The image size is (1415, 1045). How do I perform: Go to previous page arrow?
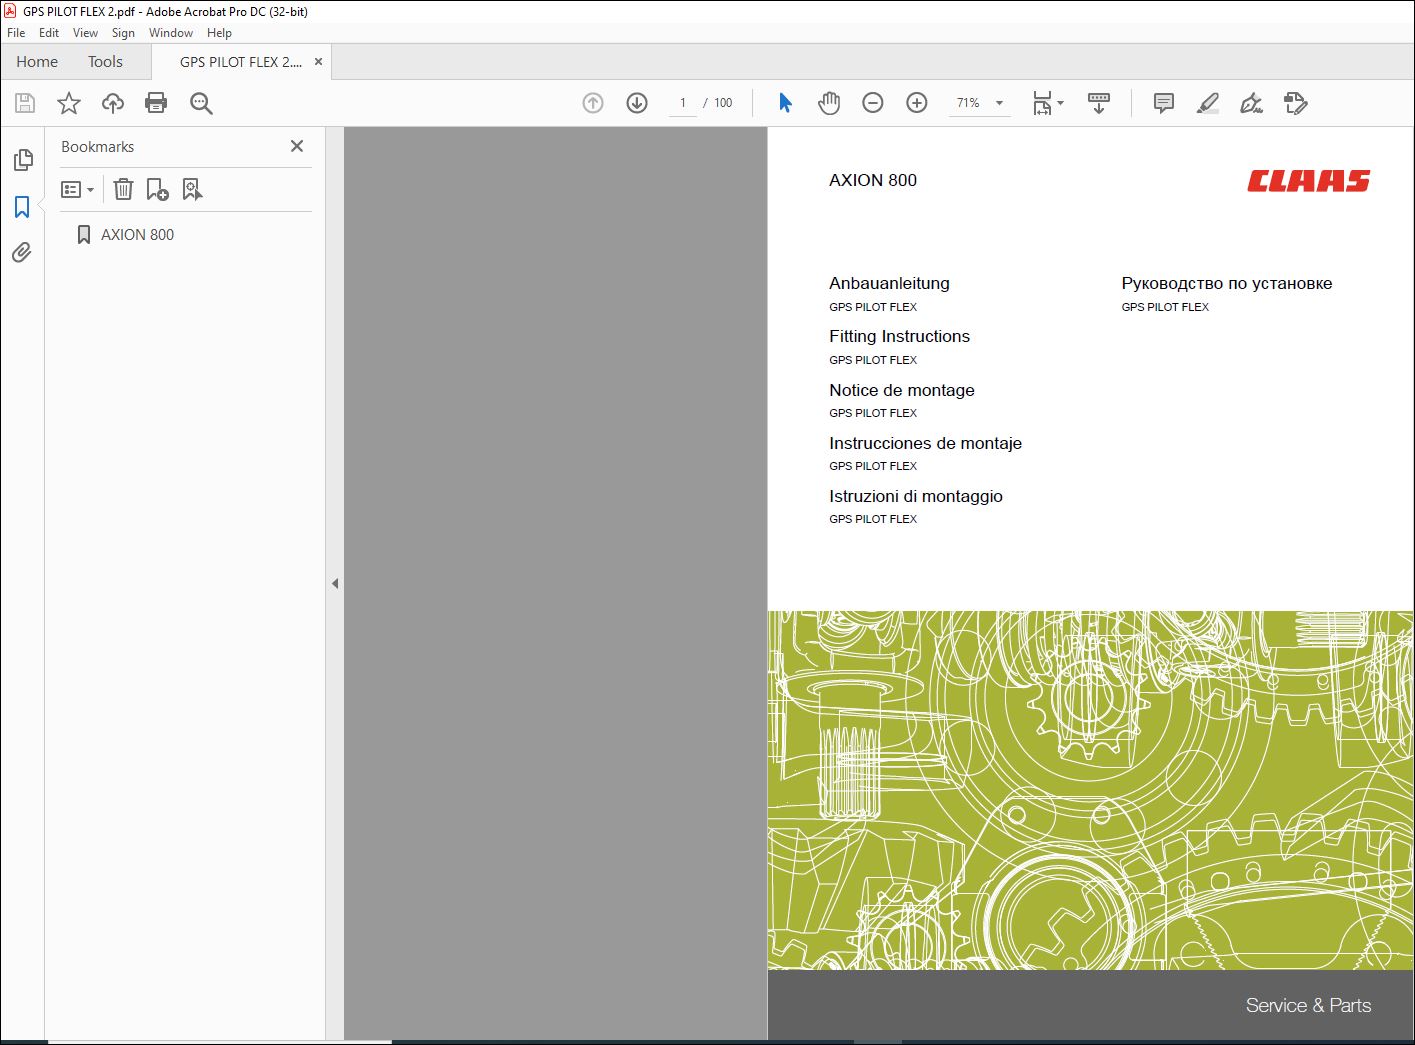(593, 103)
